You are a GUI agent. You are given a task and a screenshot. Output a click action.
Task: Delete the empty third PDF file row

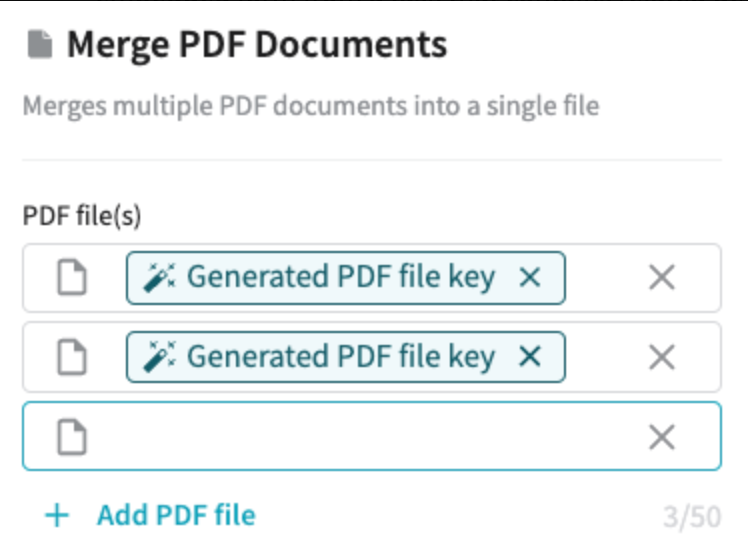click(x=662, y=437)
